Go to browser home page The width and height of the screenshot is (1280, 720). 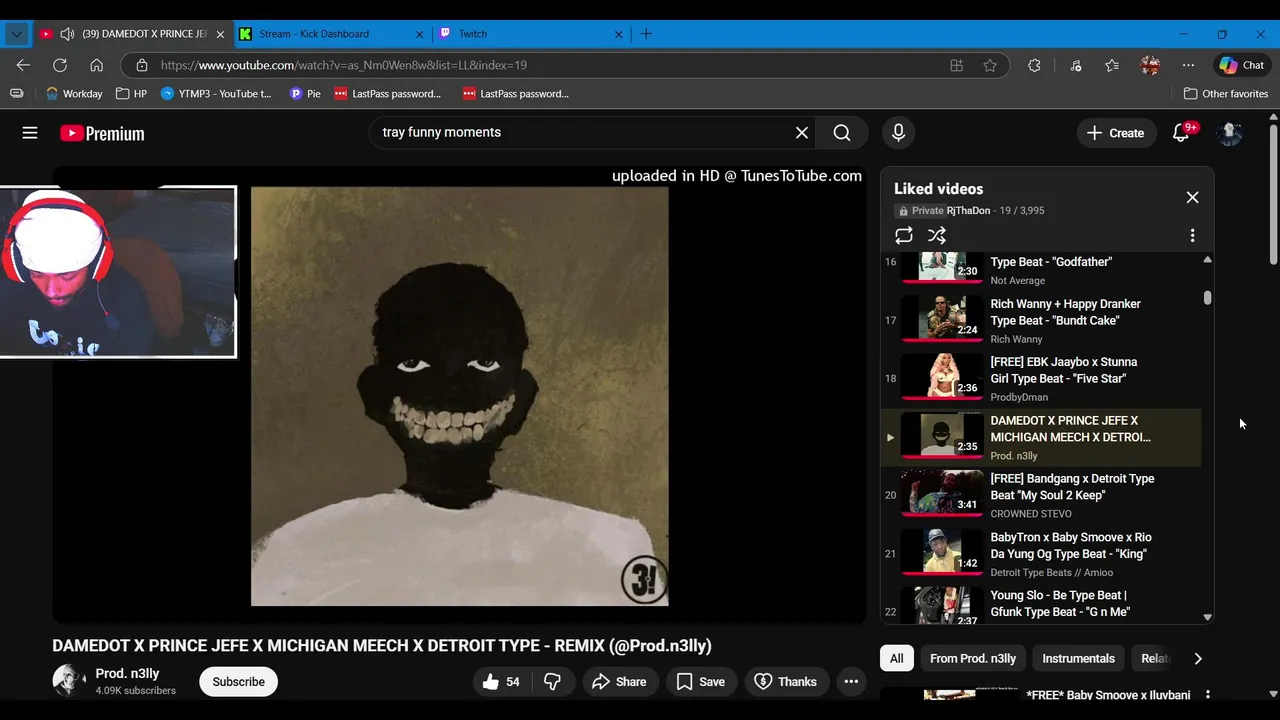coord(97,65)
